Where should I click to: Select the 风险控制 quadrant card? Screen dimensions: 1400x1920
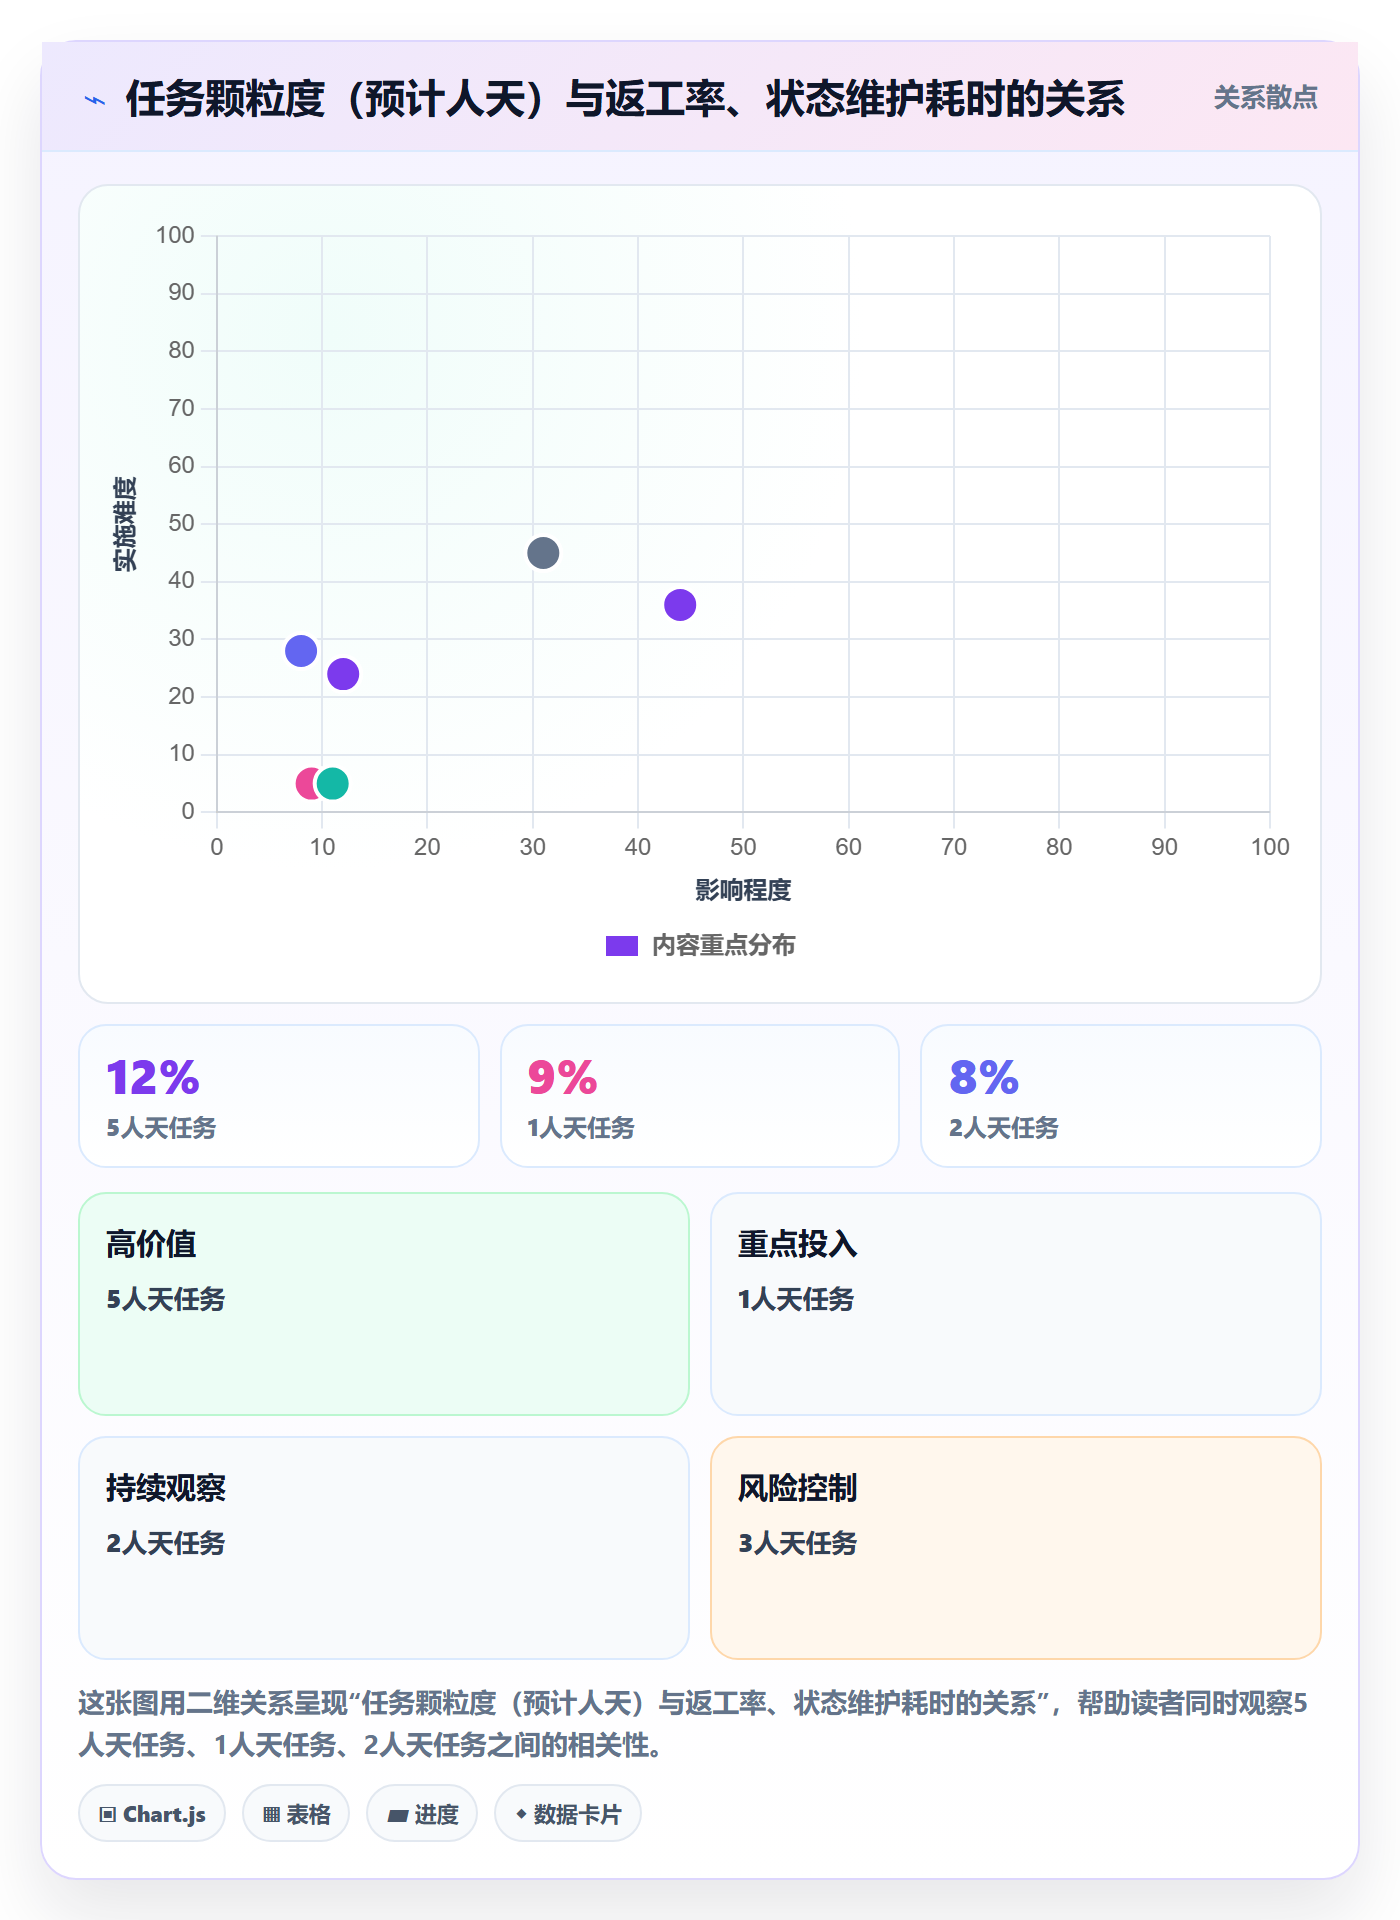click(x=1016, y=1548)
